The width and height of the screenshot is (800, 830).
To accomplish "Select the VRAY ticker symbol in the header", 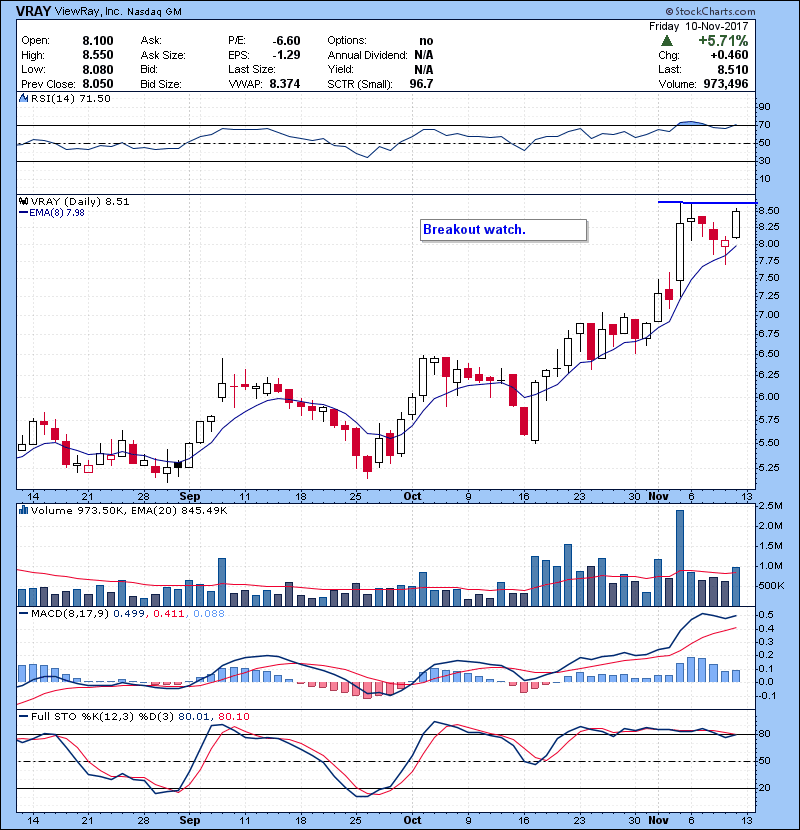I will (x=33, y=11).
